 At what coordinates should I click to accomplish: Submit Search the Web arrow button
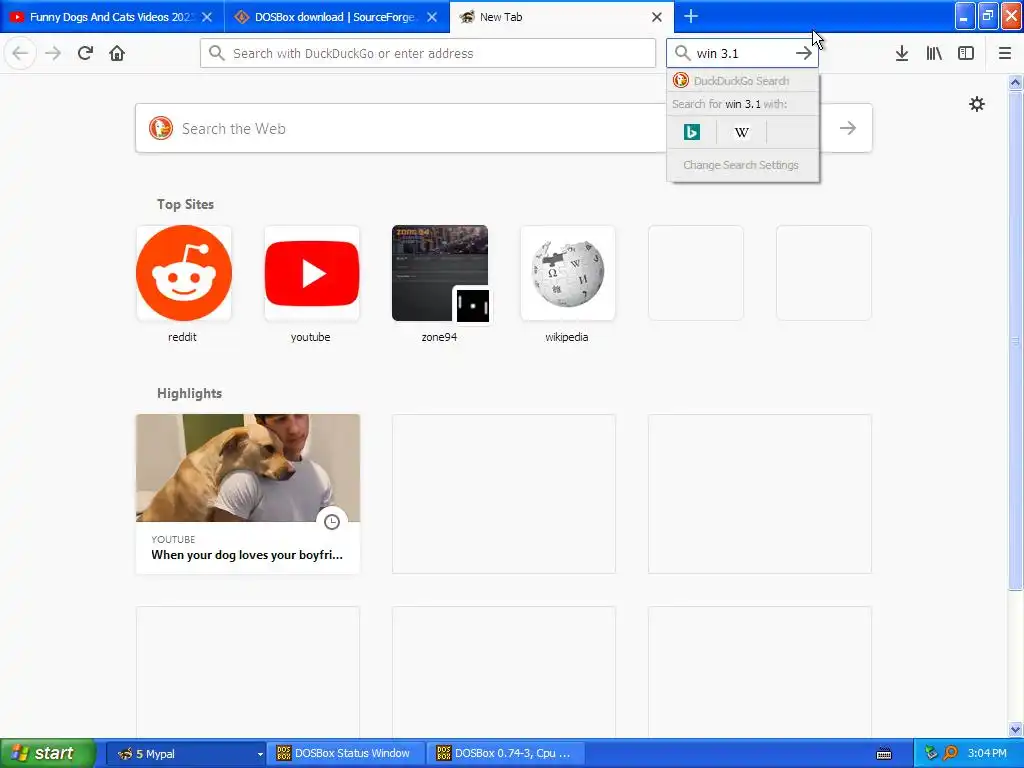tap(848, 128)
